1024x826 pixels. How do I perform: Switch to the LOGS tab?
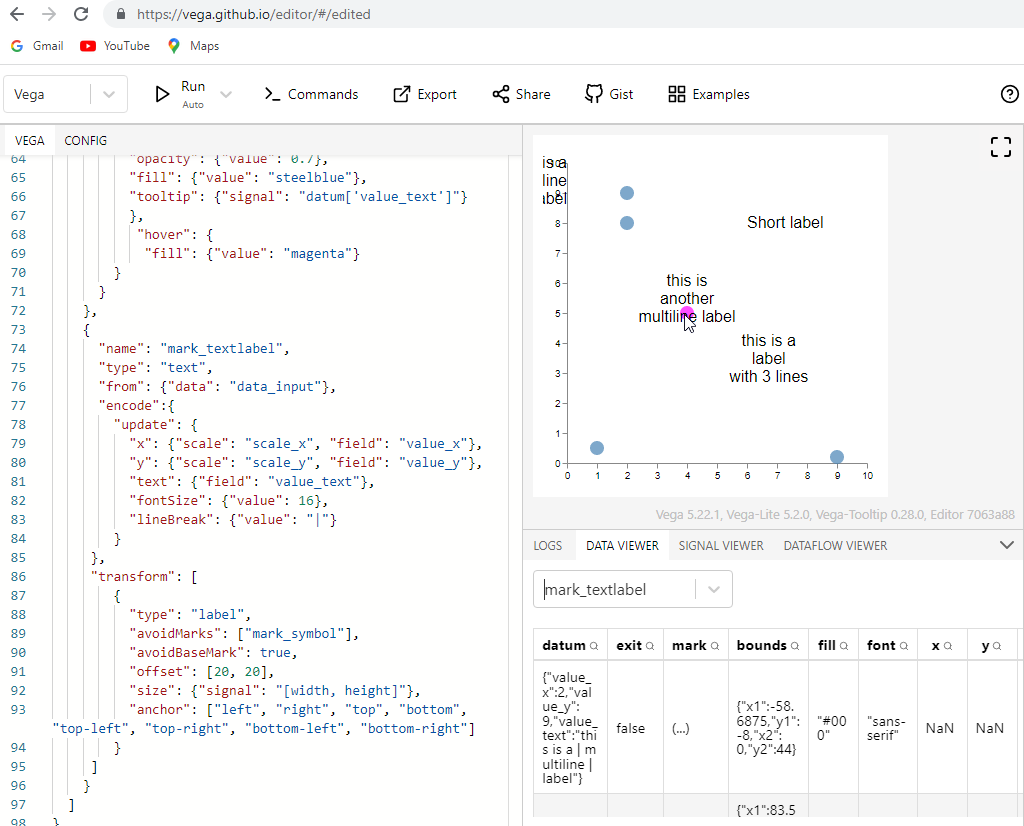click(x=548, y=545)
